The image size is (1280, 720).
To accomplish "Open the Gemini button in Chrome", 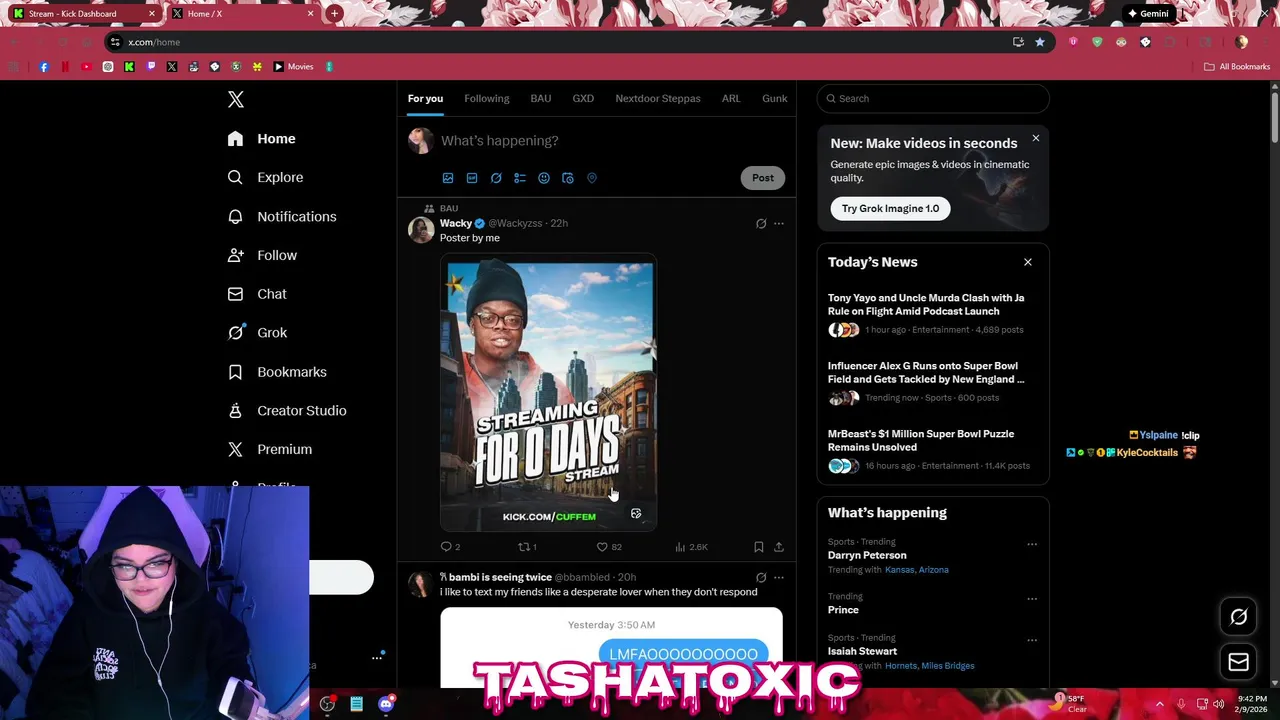I will pyautogui.click(x=1148, y=14).
